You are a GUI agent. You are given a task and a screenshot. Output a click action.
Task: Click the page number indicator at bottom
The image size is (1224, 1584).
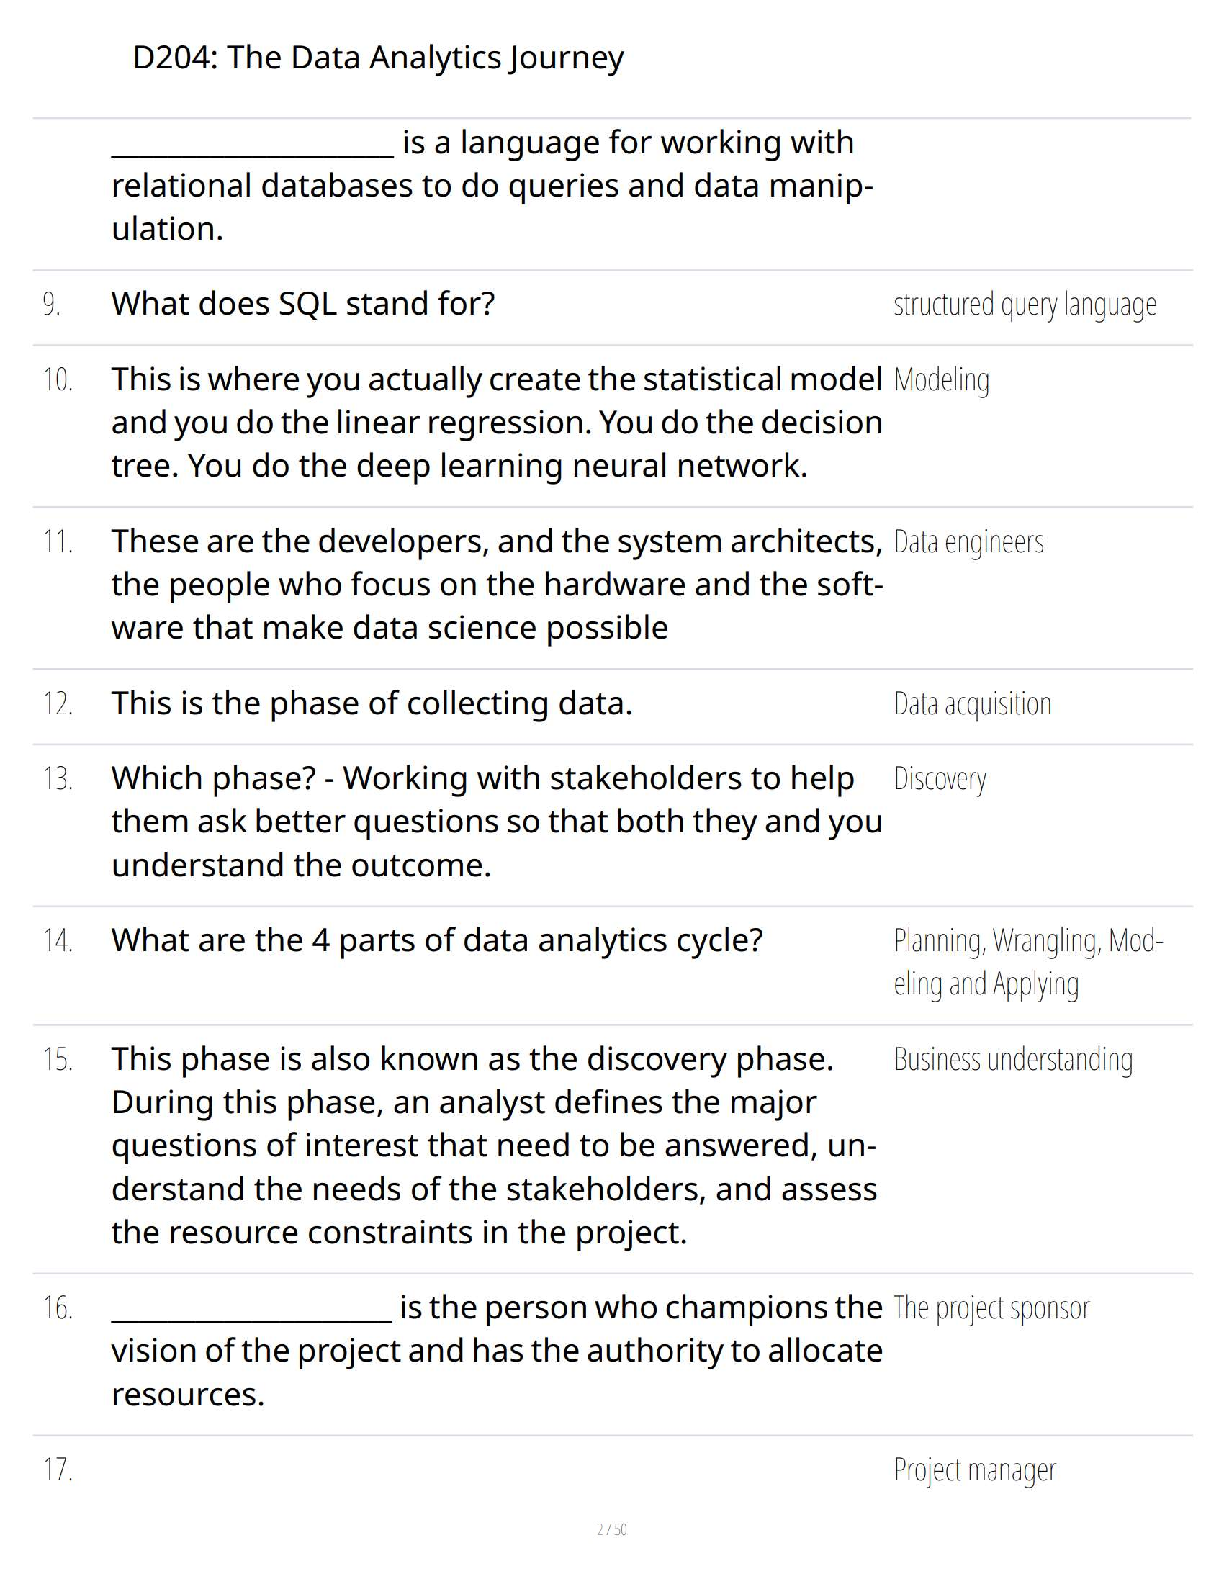612,1529
